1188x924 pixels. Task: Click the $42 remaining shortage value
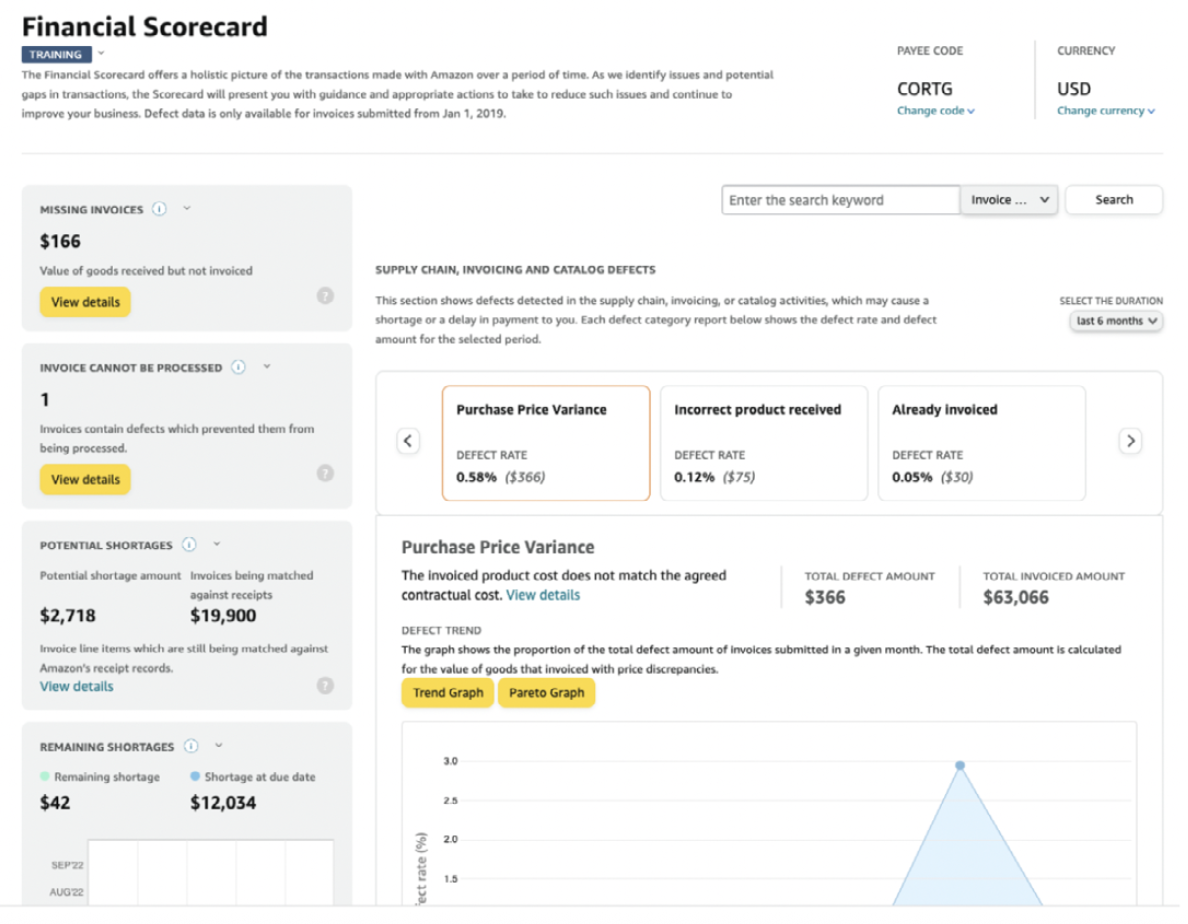(x=55, y=803)
